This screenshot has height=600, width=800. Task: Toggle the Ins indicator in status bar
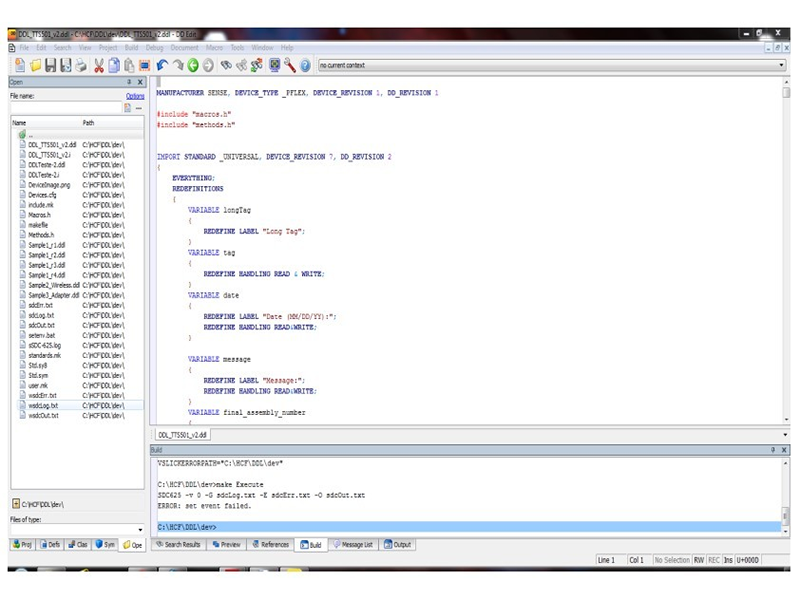728,560
